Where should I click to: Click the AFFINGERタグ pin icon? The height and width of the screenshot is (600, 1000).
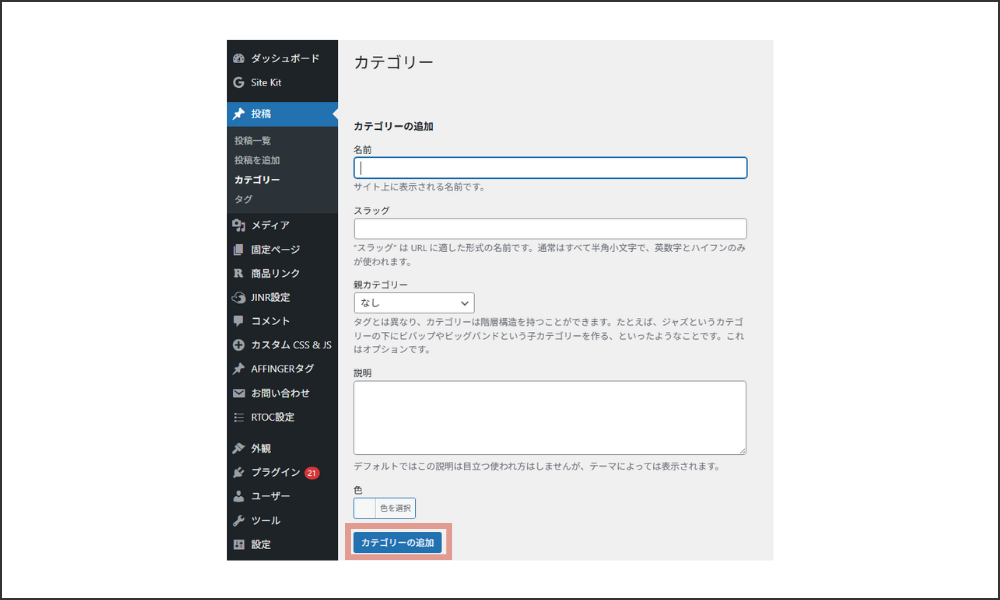click(x=239, y=369)
